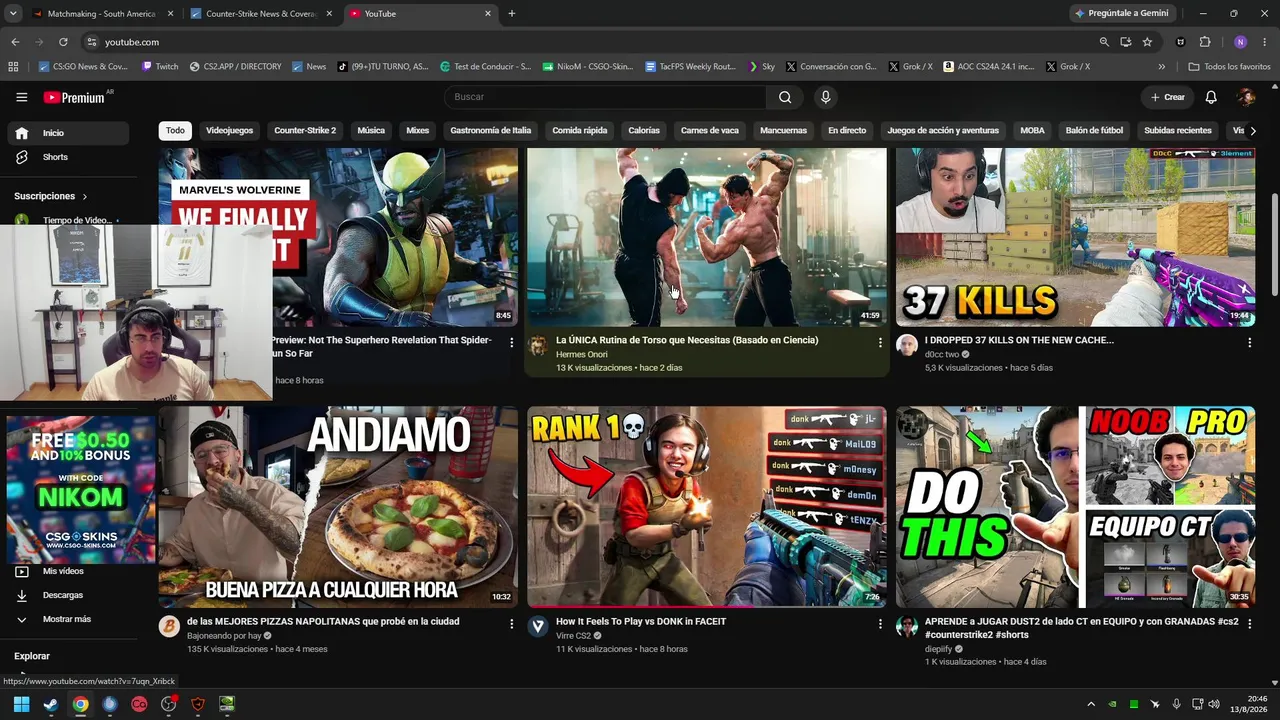Open options for APRENDE A JUGAR DUST2 video
Screen dimensions: 1280x720
point(1249,623)
